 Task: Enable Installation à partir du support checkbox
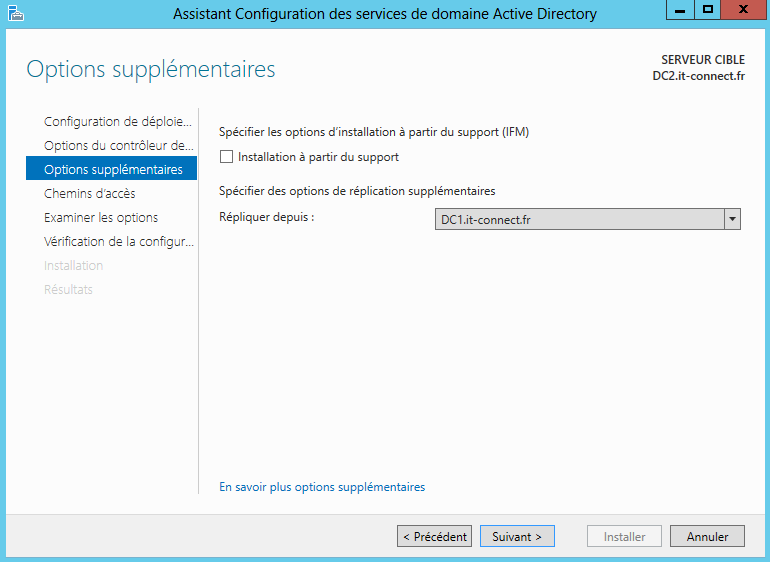click(x=226, y=157)
